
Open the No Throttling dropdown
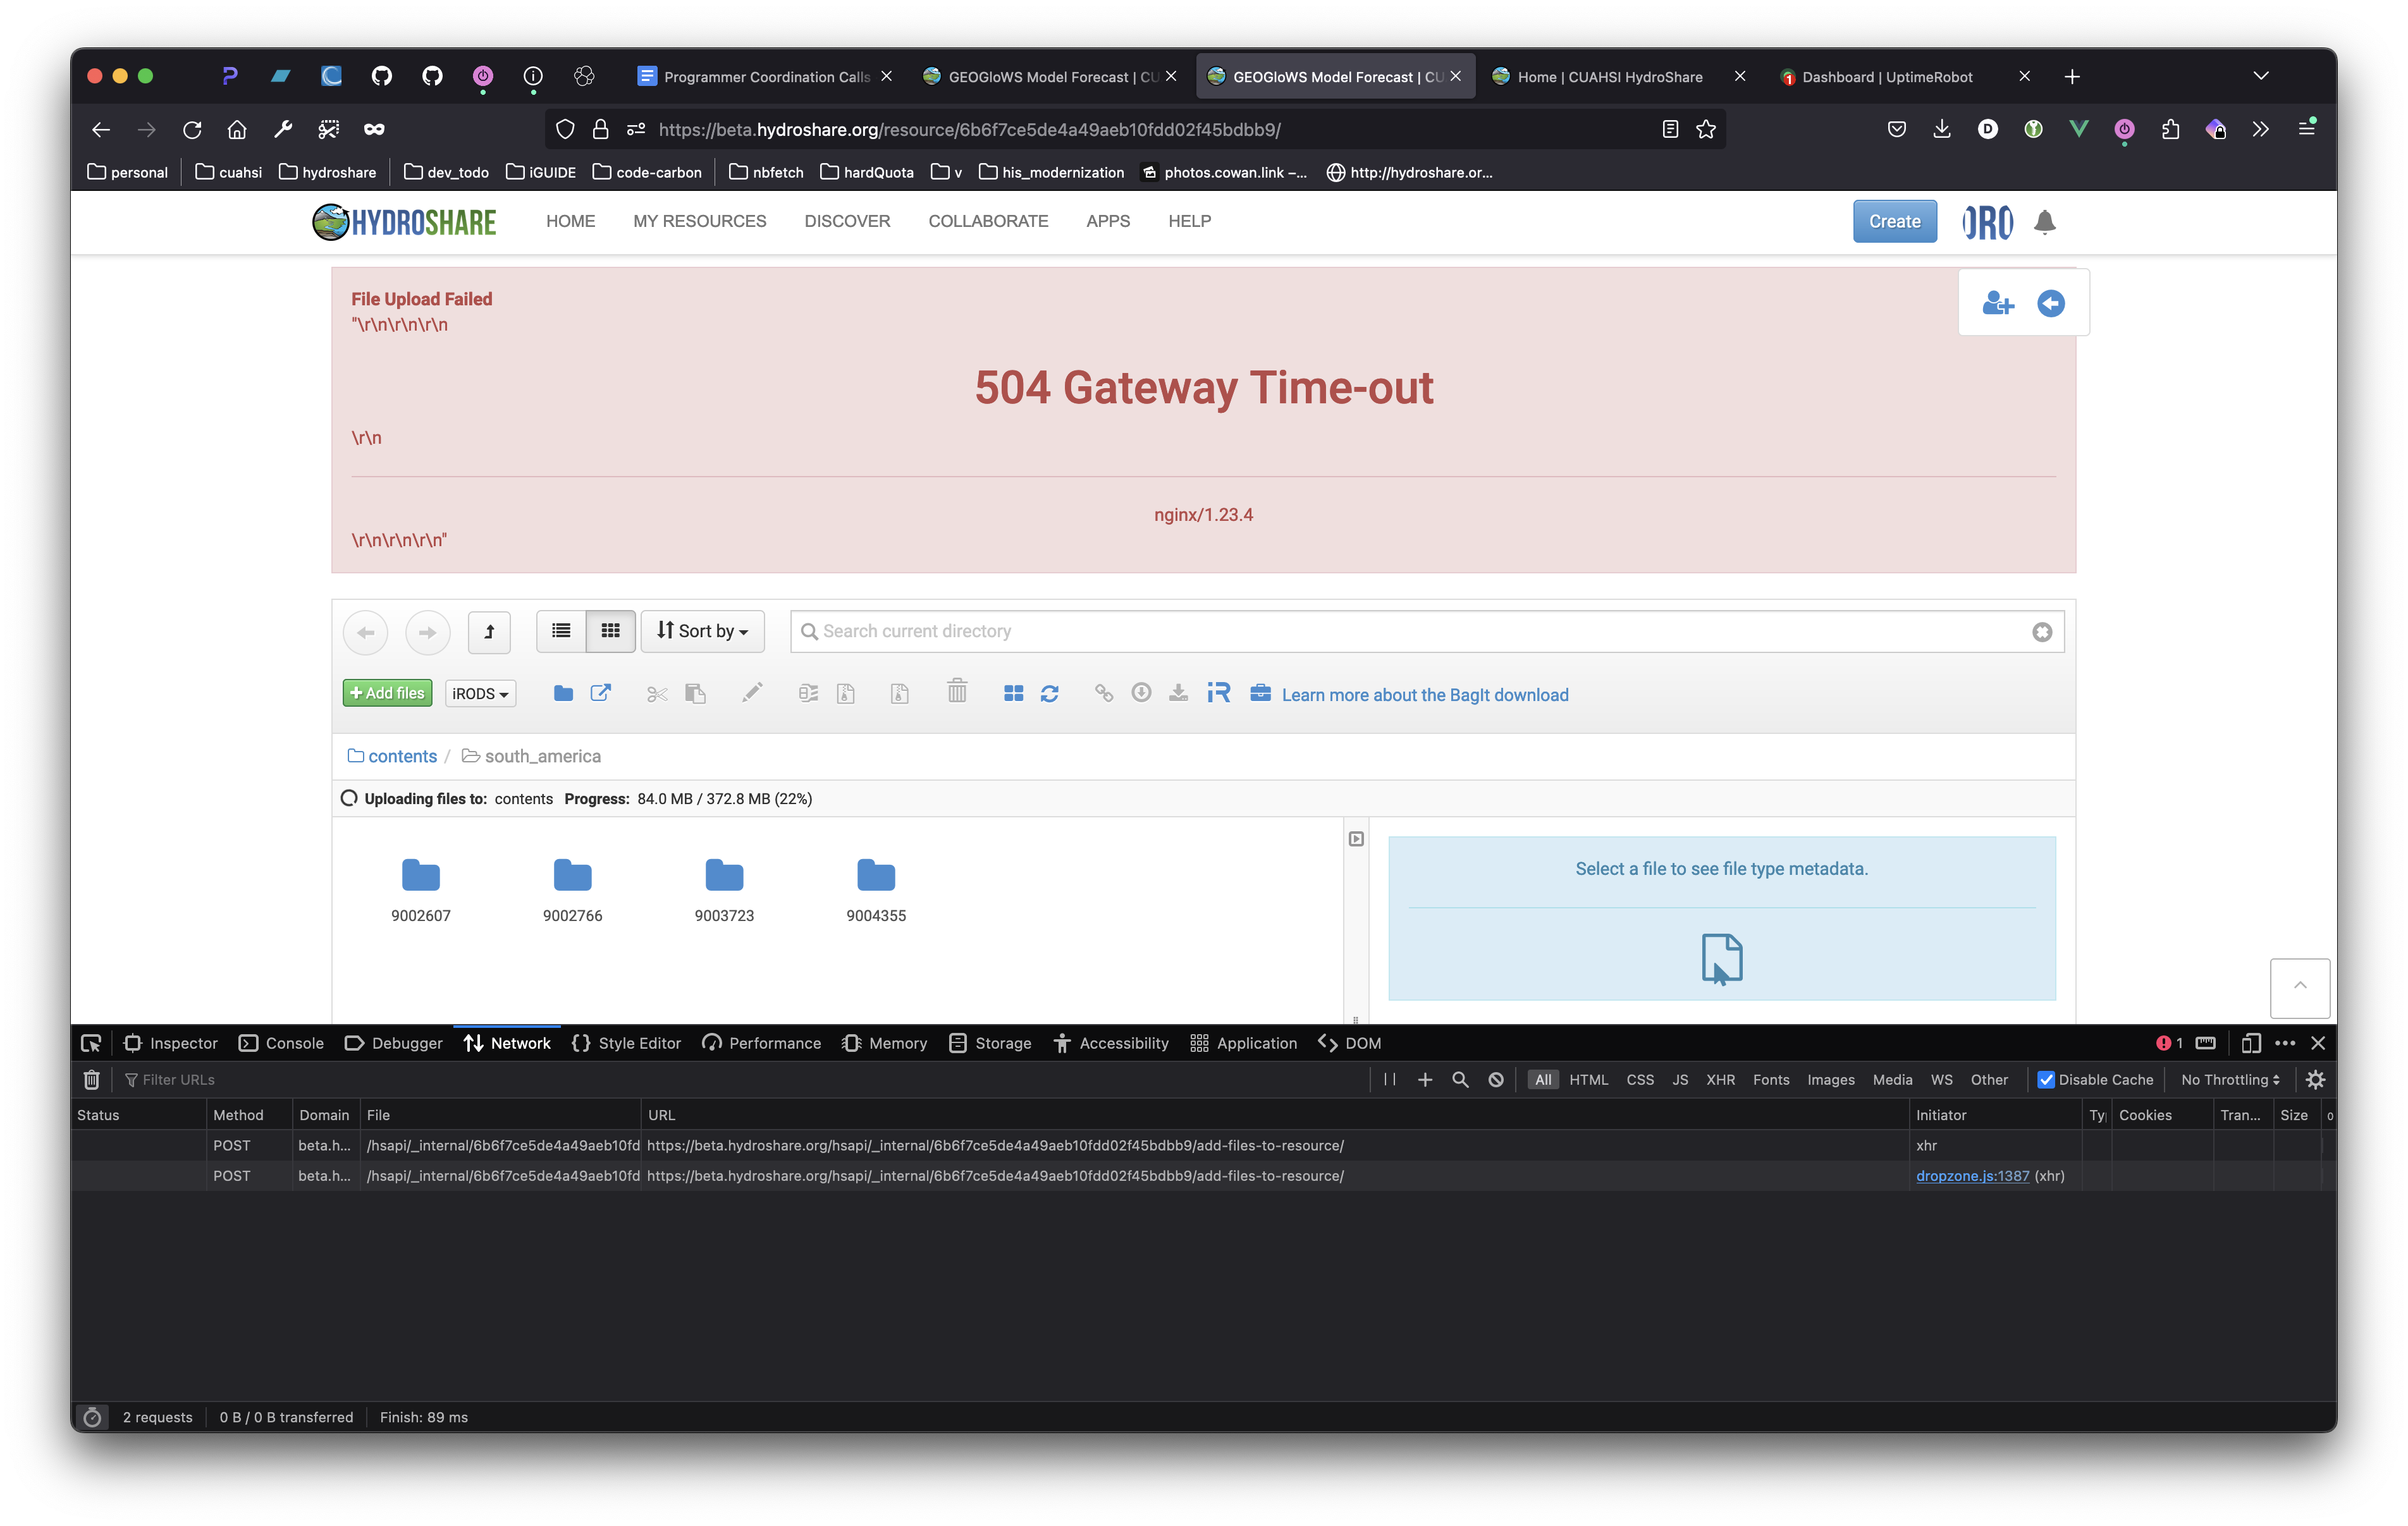2230,1079
